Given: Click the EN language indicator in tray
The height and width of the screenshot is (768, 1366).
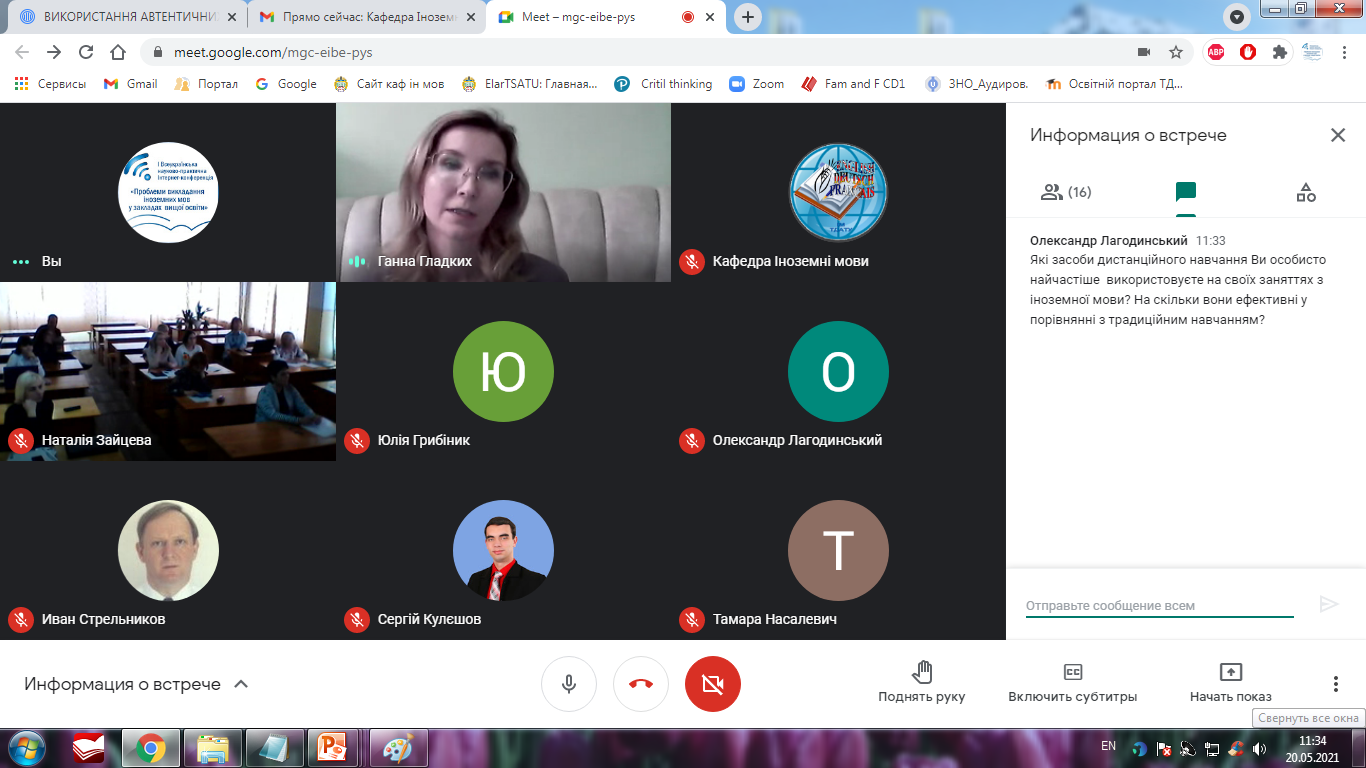Looking at the screenshot, I should [1108, 746].
